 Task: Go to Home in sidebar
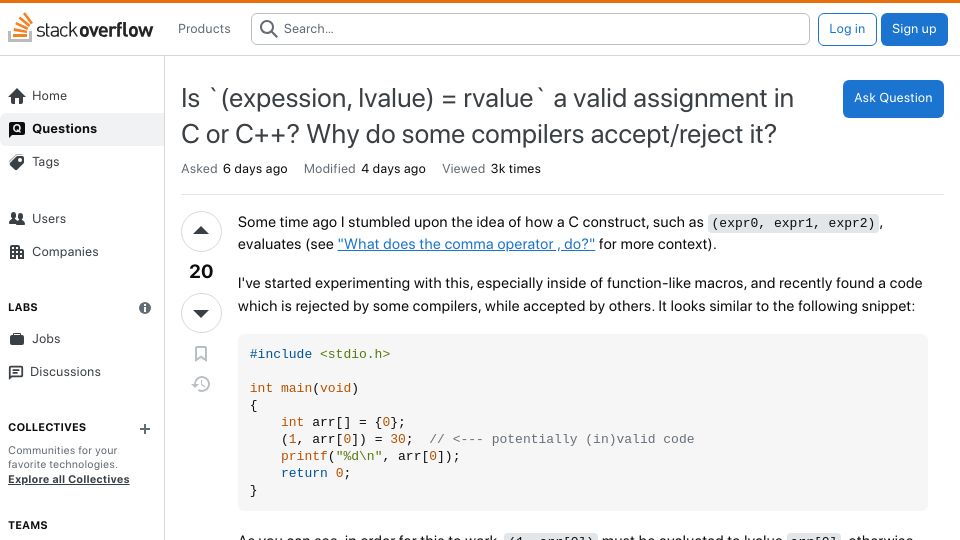[82, 96]
